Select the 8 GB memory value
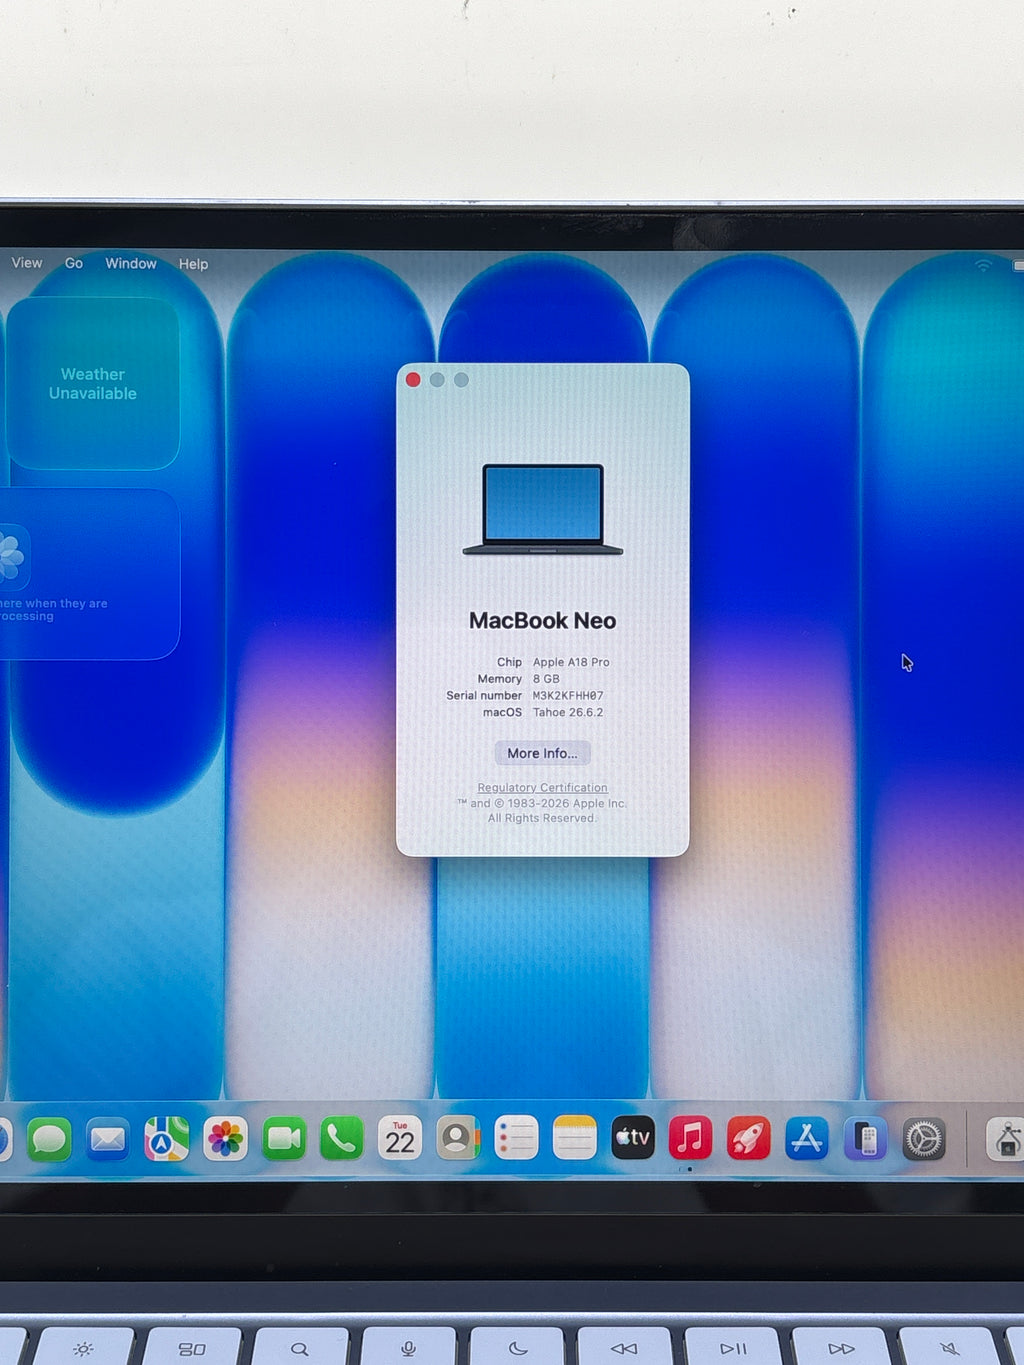The image size is (1024, 1365). click(x=546, y=679)
